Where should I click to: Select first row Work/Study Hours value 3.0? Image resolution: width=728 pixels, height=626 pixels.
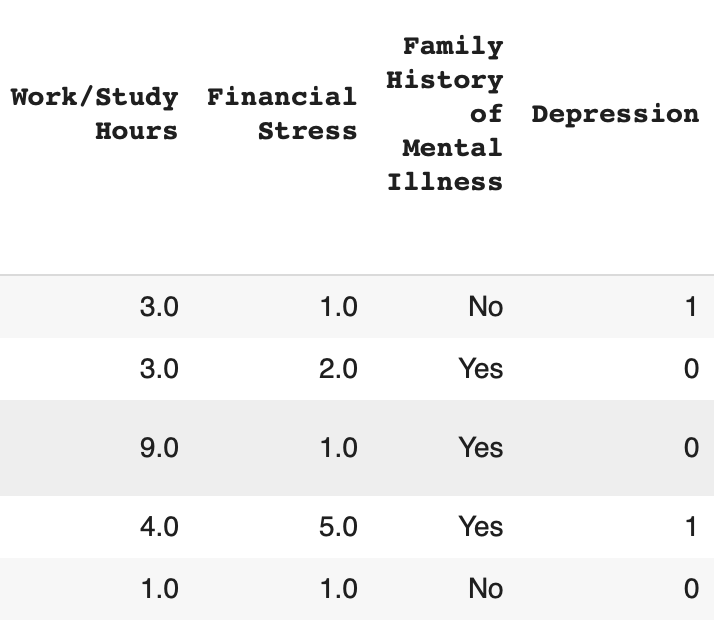pyautogui.click(x=159, y=307)
